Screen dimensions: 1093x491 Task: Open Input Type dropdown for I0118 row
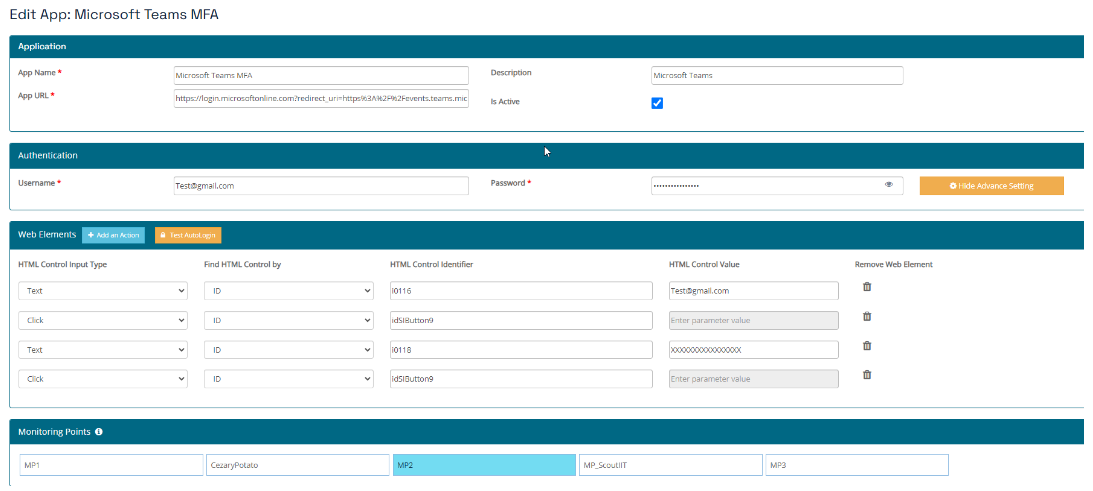(102, 349)
